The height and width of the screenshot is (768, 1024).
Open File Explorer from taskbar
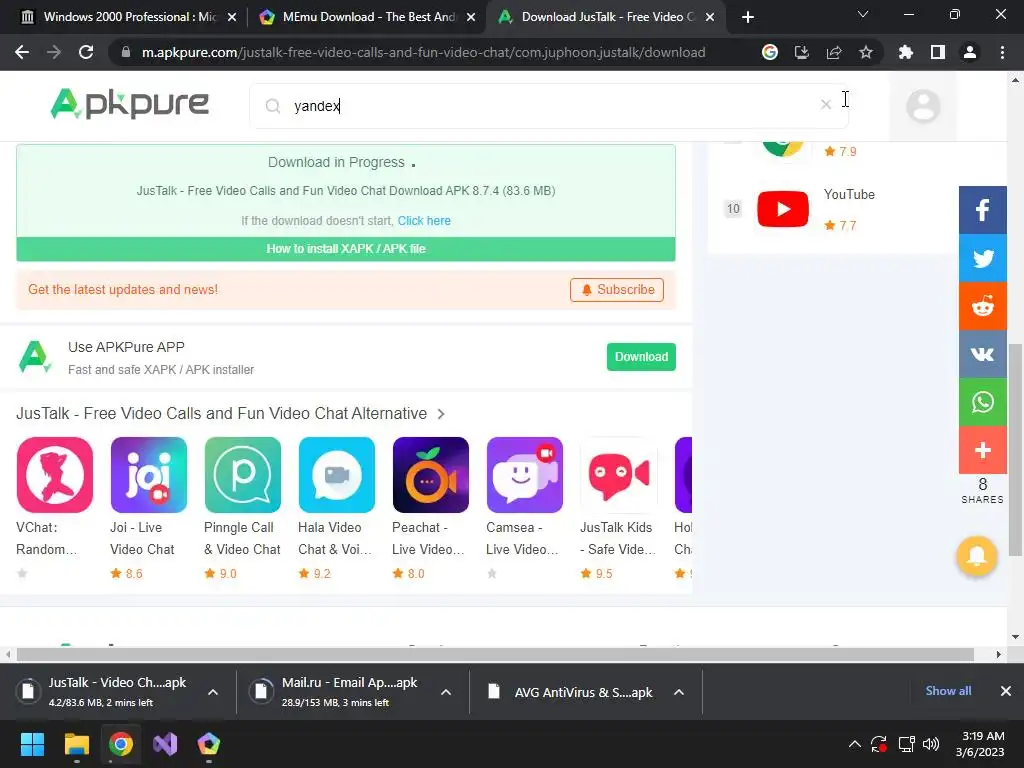(x=76, y=744)
